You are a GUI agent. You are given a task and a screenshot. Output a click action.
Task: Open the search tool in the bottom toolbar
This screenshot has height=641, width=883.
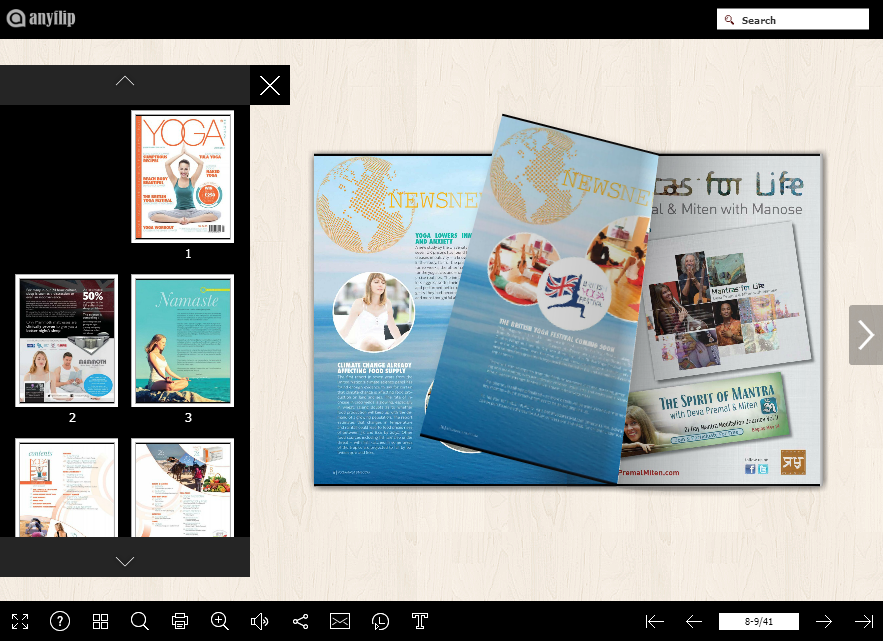pos(140,621)
